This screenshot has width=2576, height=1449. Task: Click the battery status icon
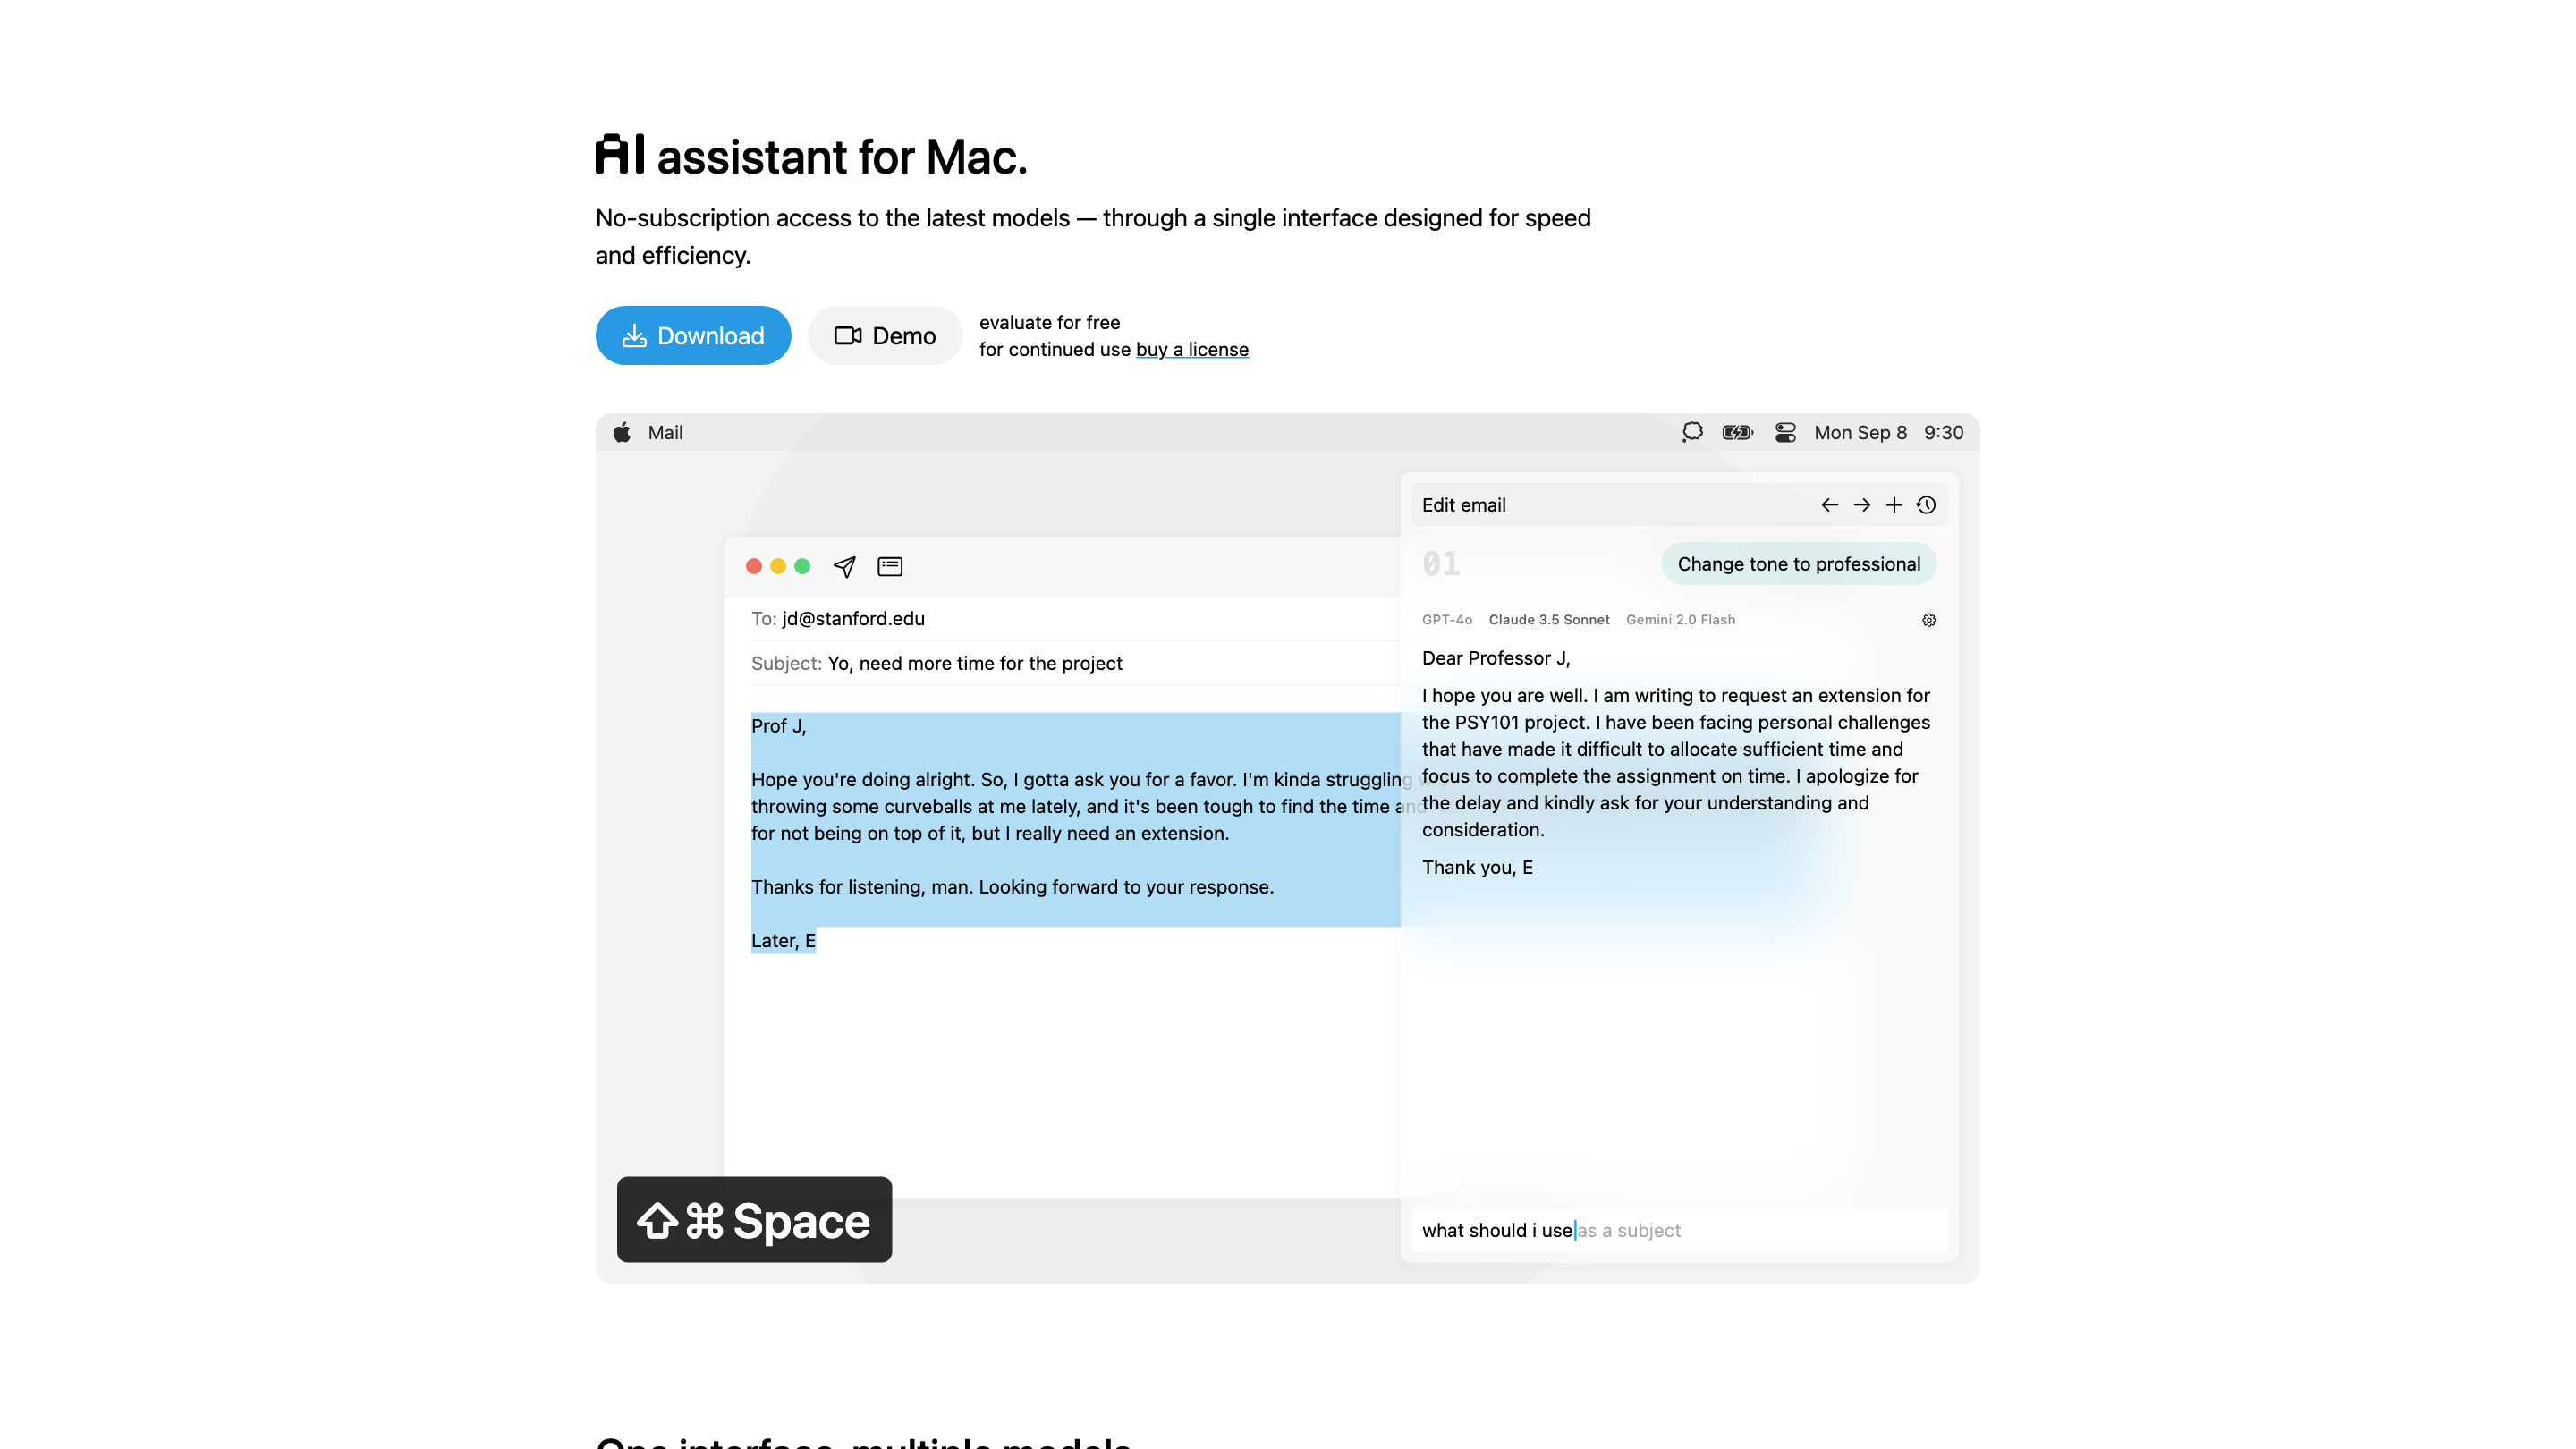coord(1738,432)
